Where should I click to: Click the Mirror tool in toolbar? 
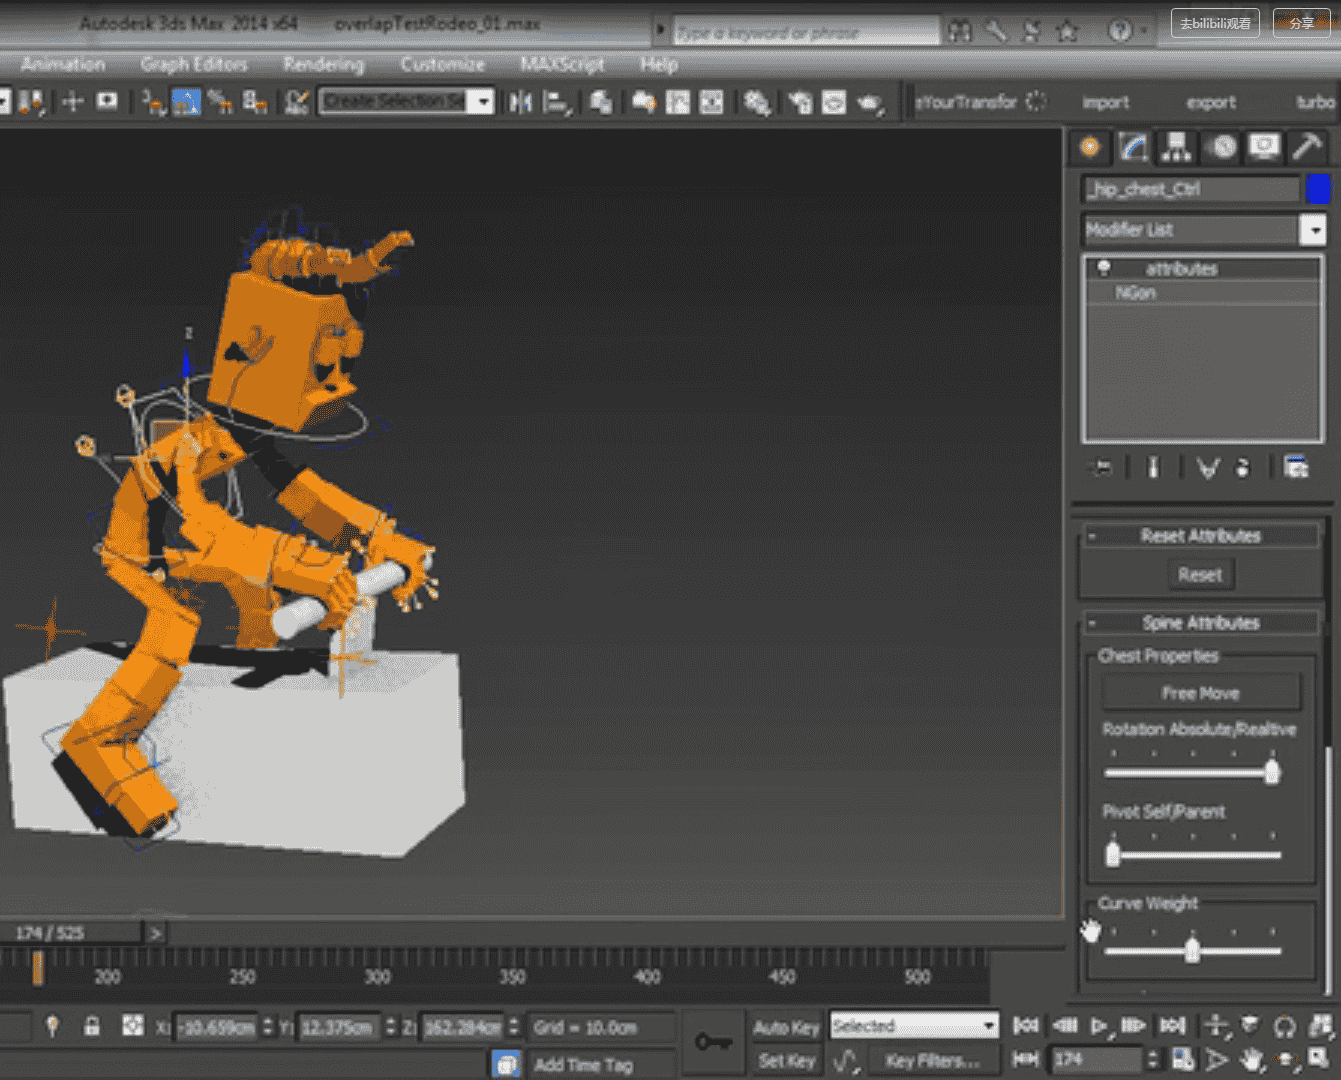[x=520, y=102]
